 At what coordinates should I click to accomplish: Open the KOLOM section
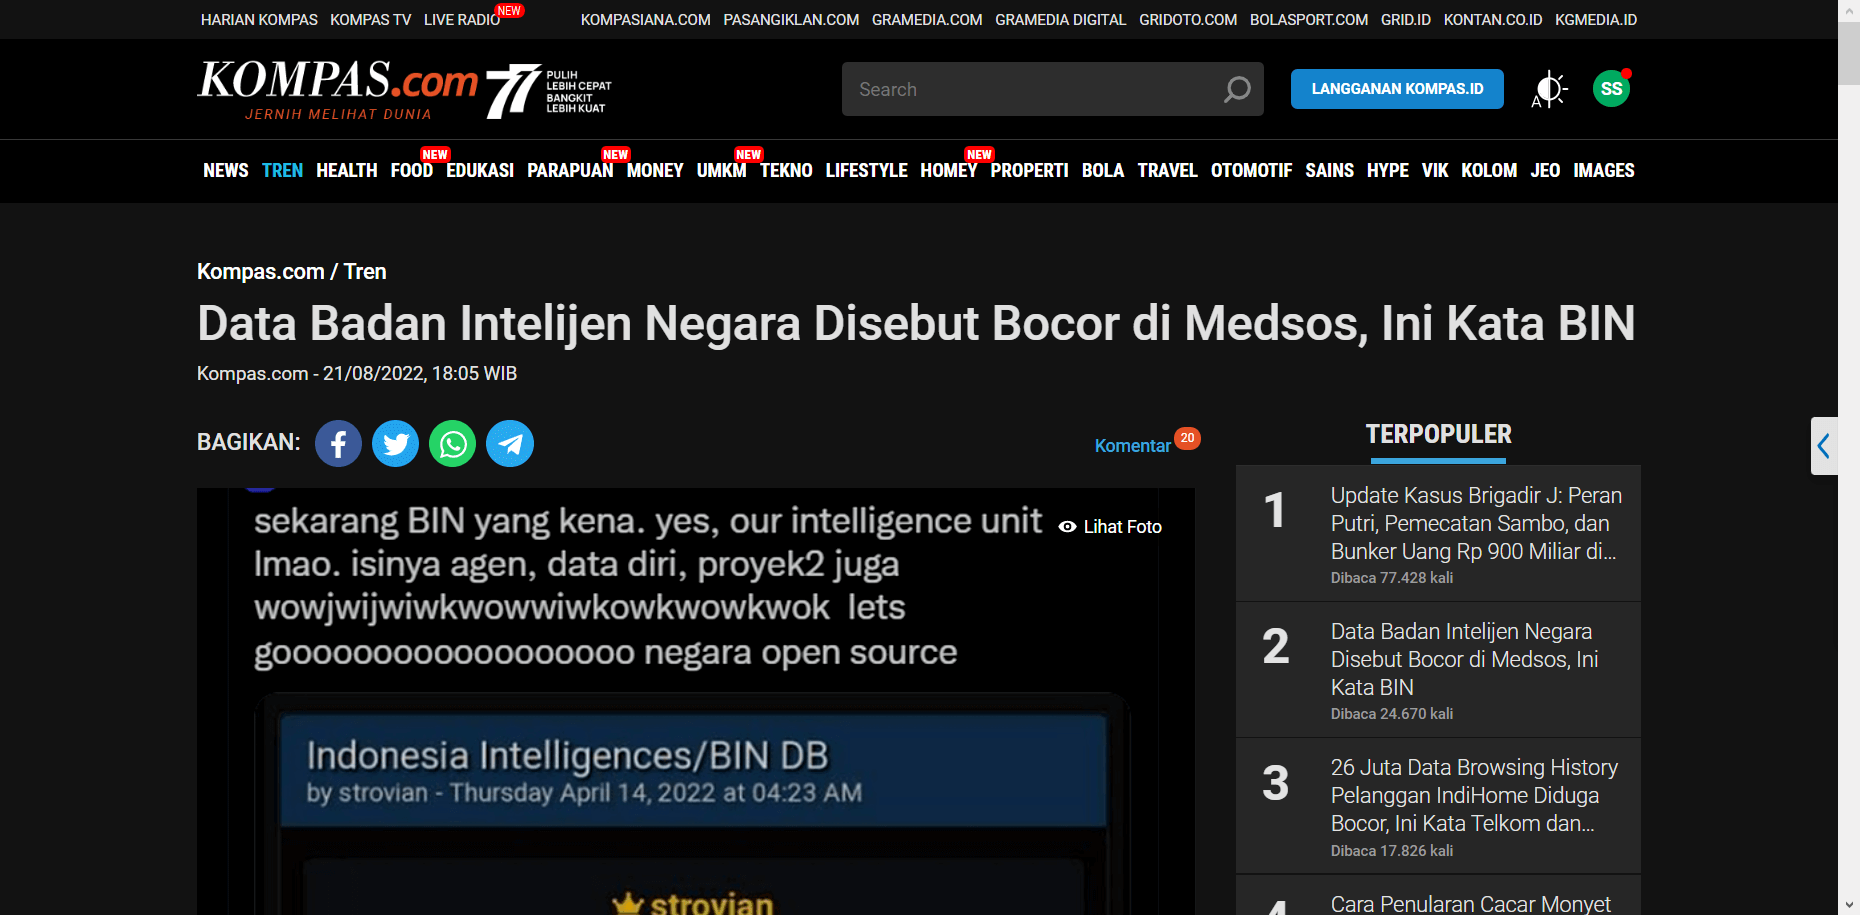(x=1489, y=171)
